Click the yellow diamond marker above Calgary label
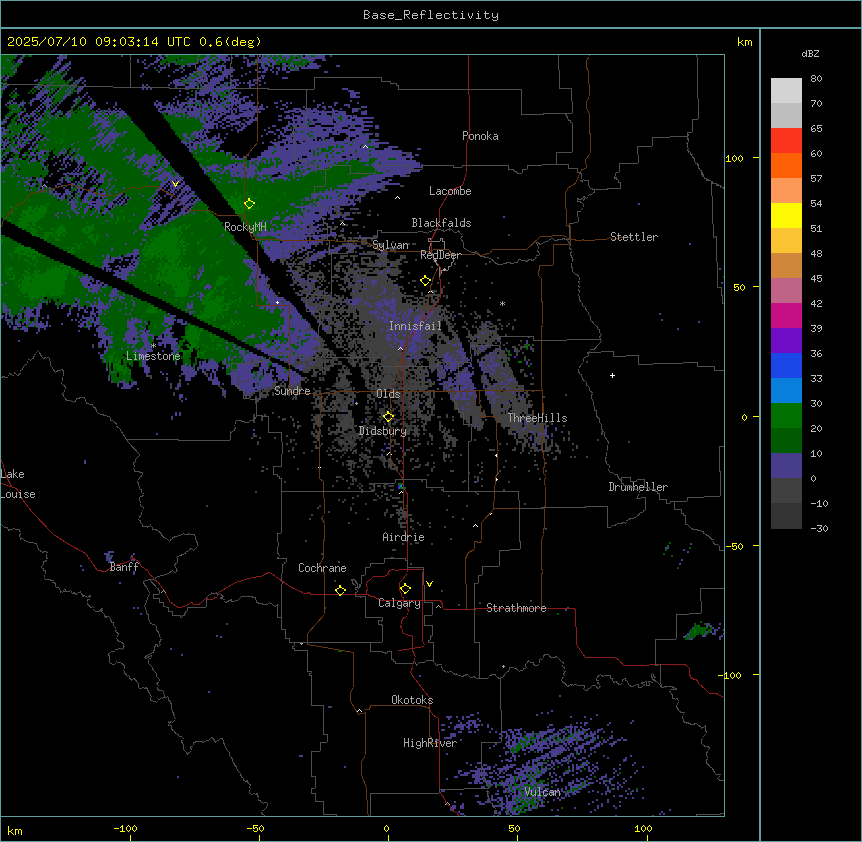 (x=405, y=589)
